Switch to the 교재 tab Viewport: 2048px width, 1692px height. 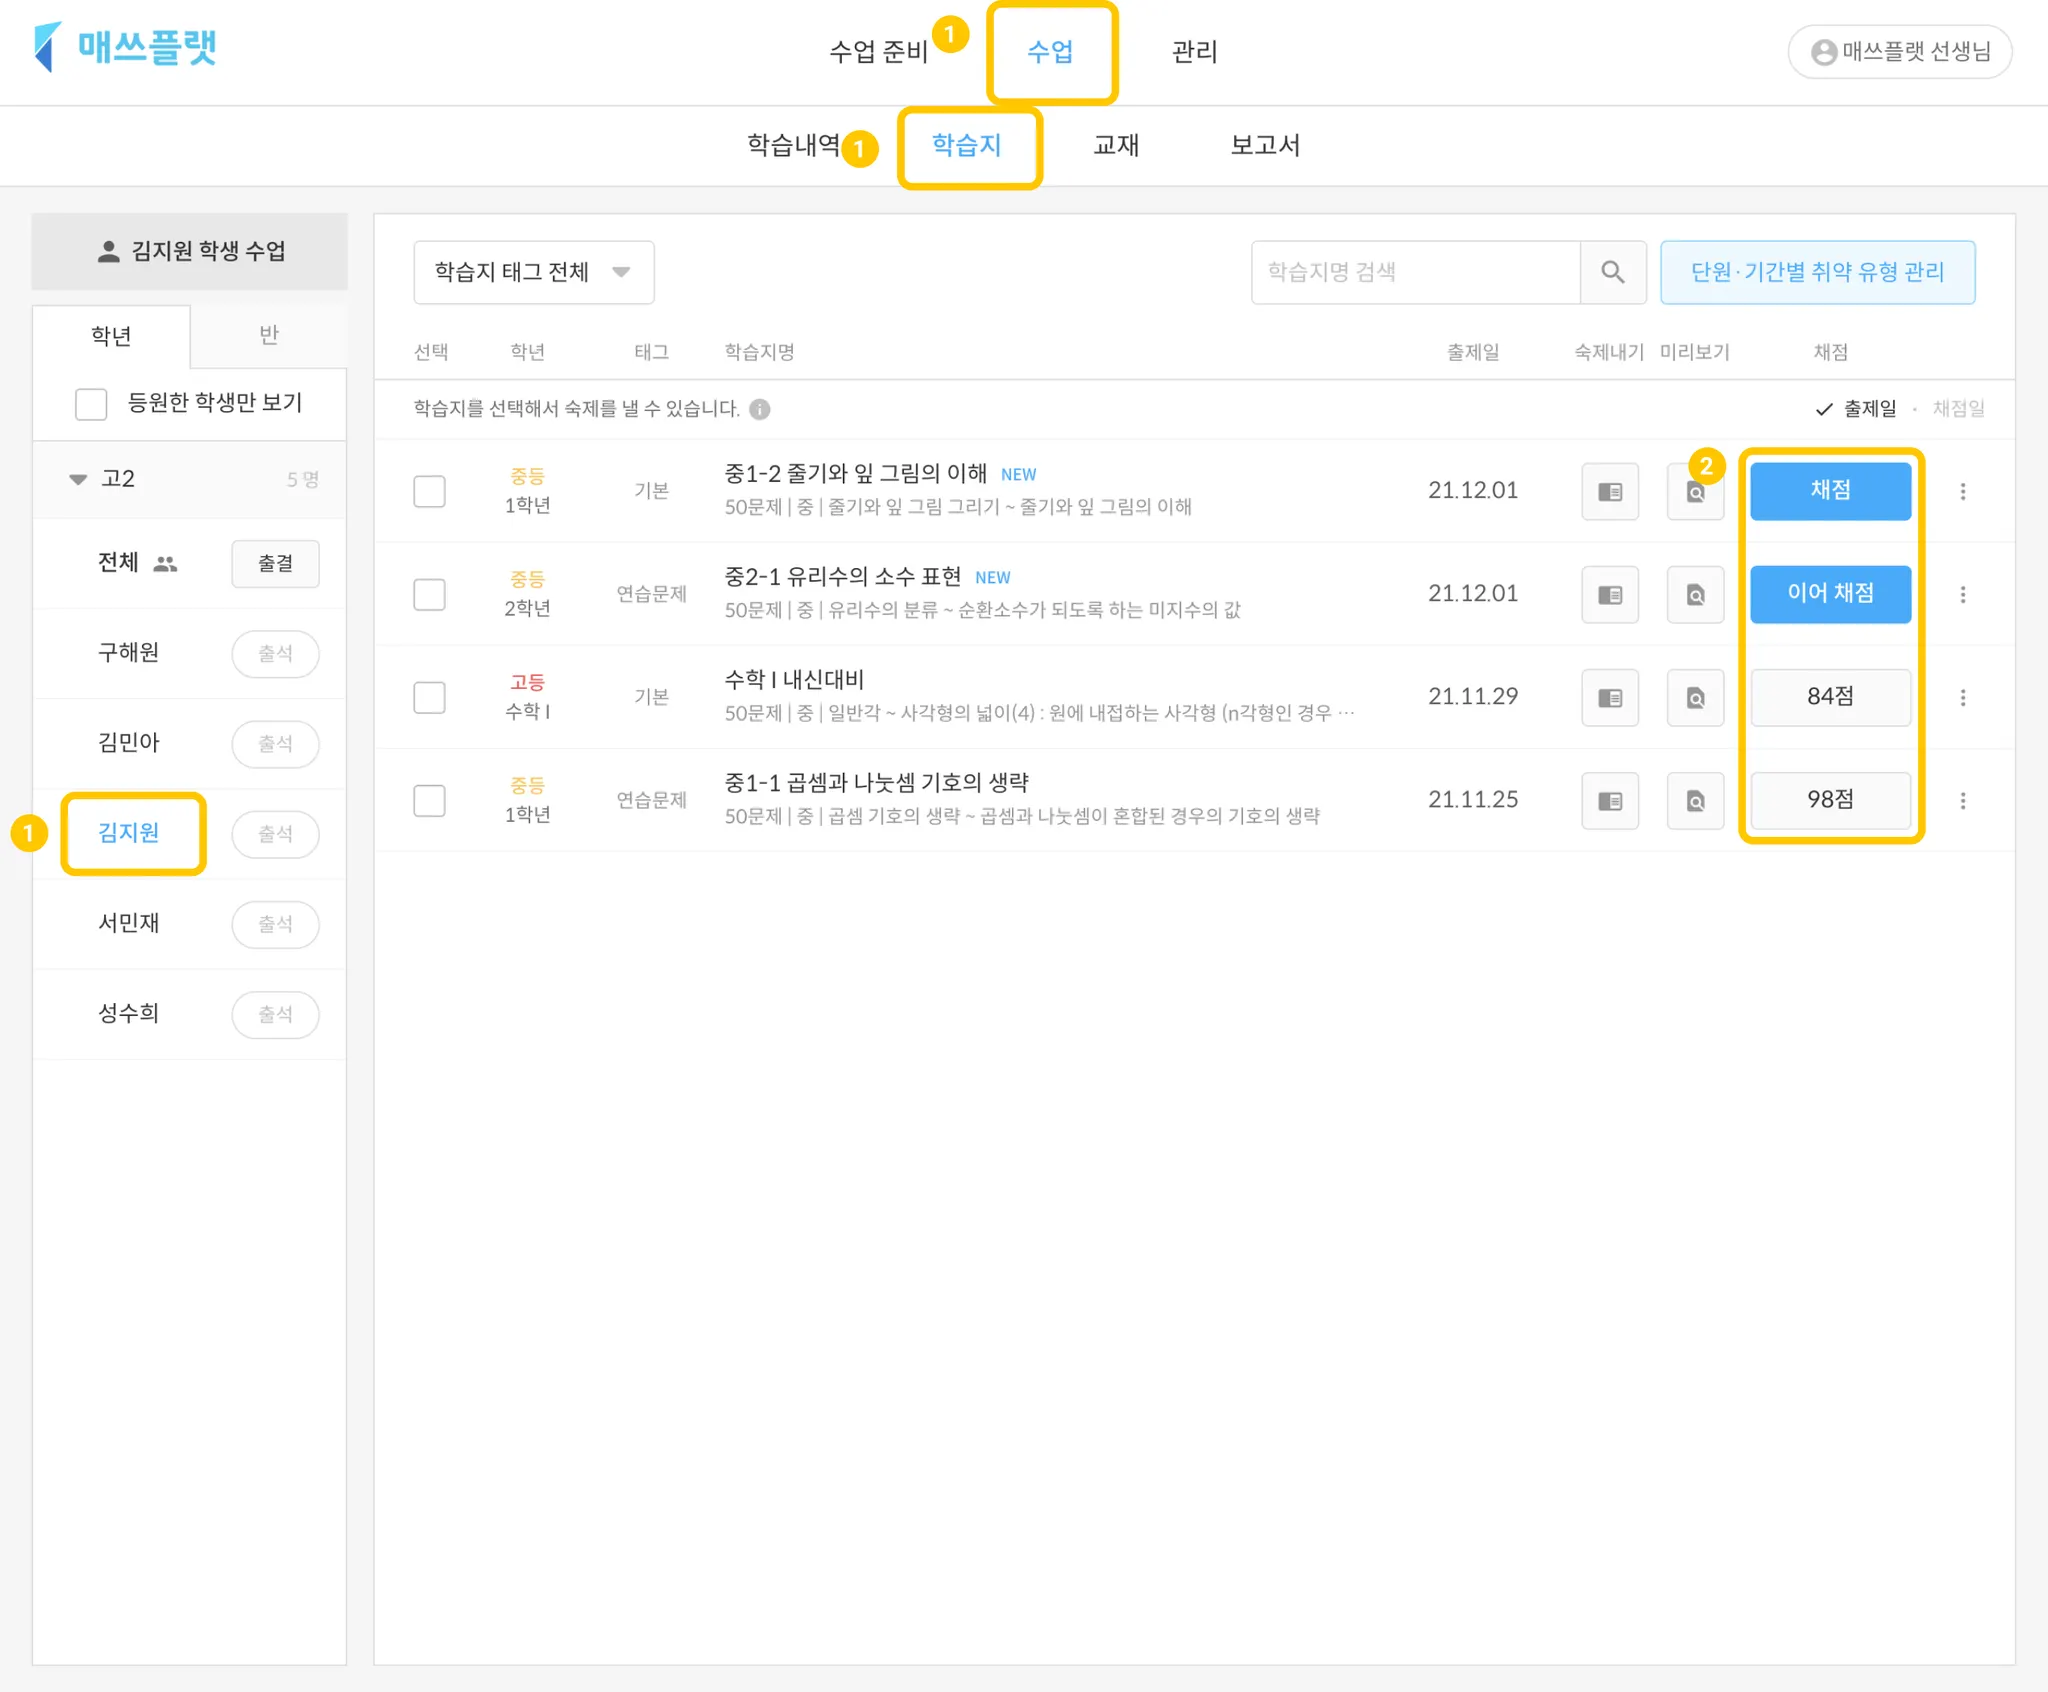click(1116, 146)
